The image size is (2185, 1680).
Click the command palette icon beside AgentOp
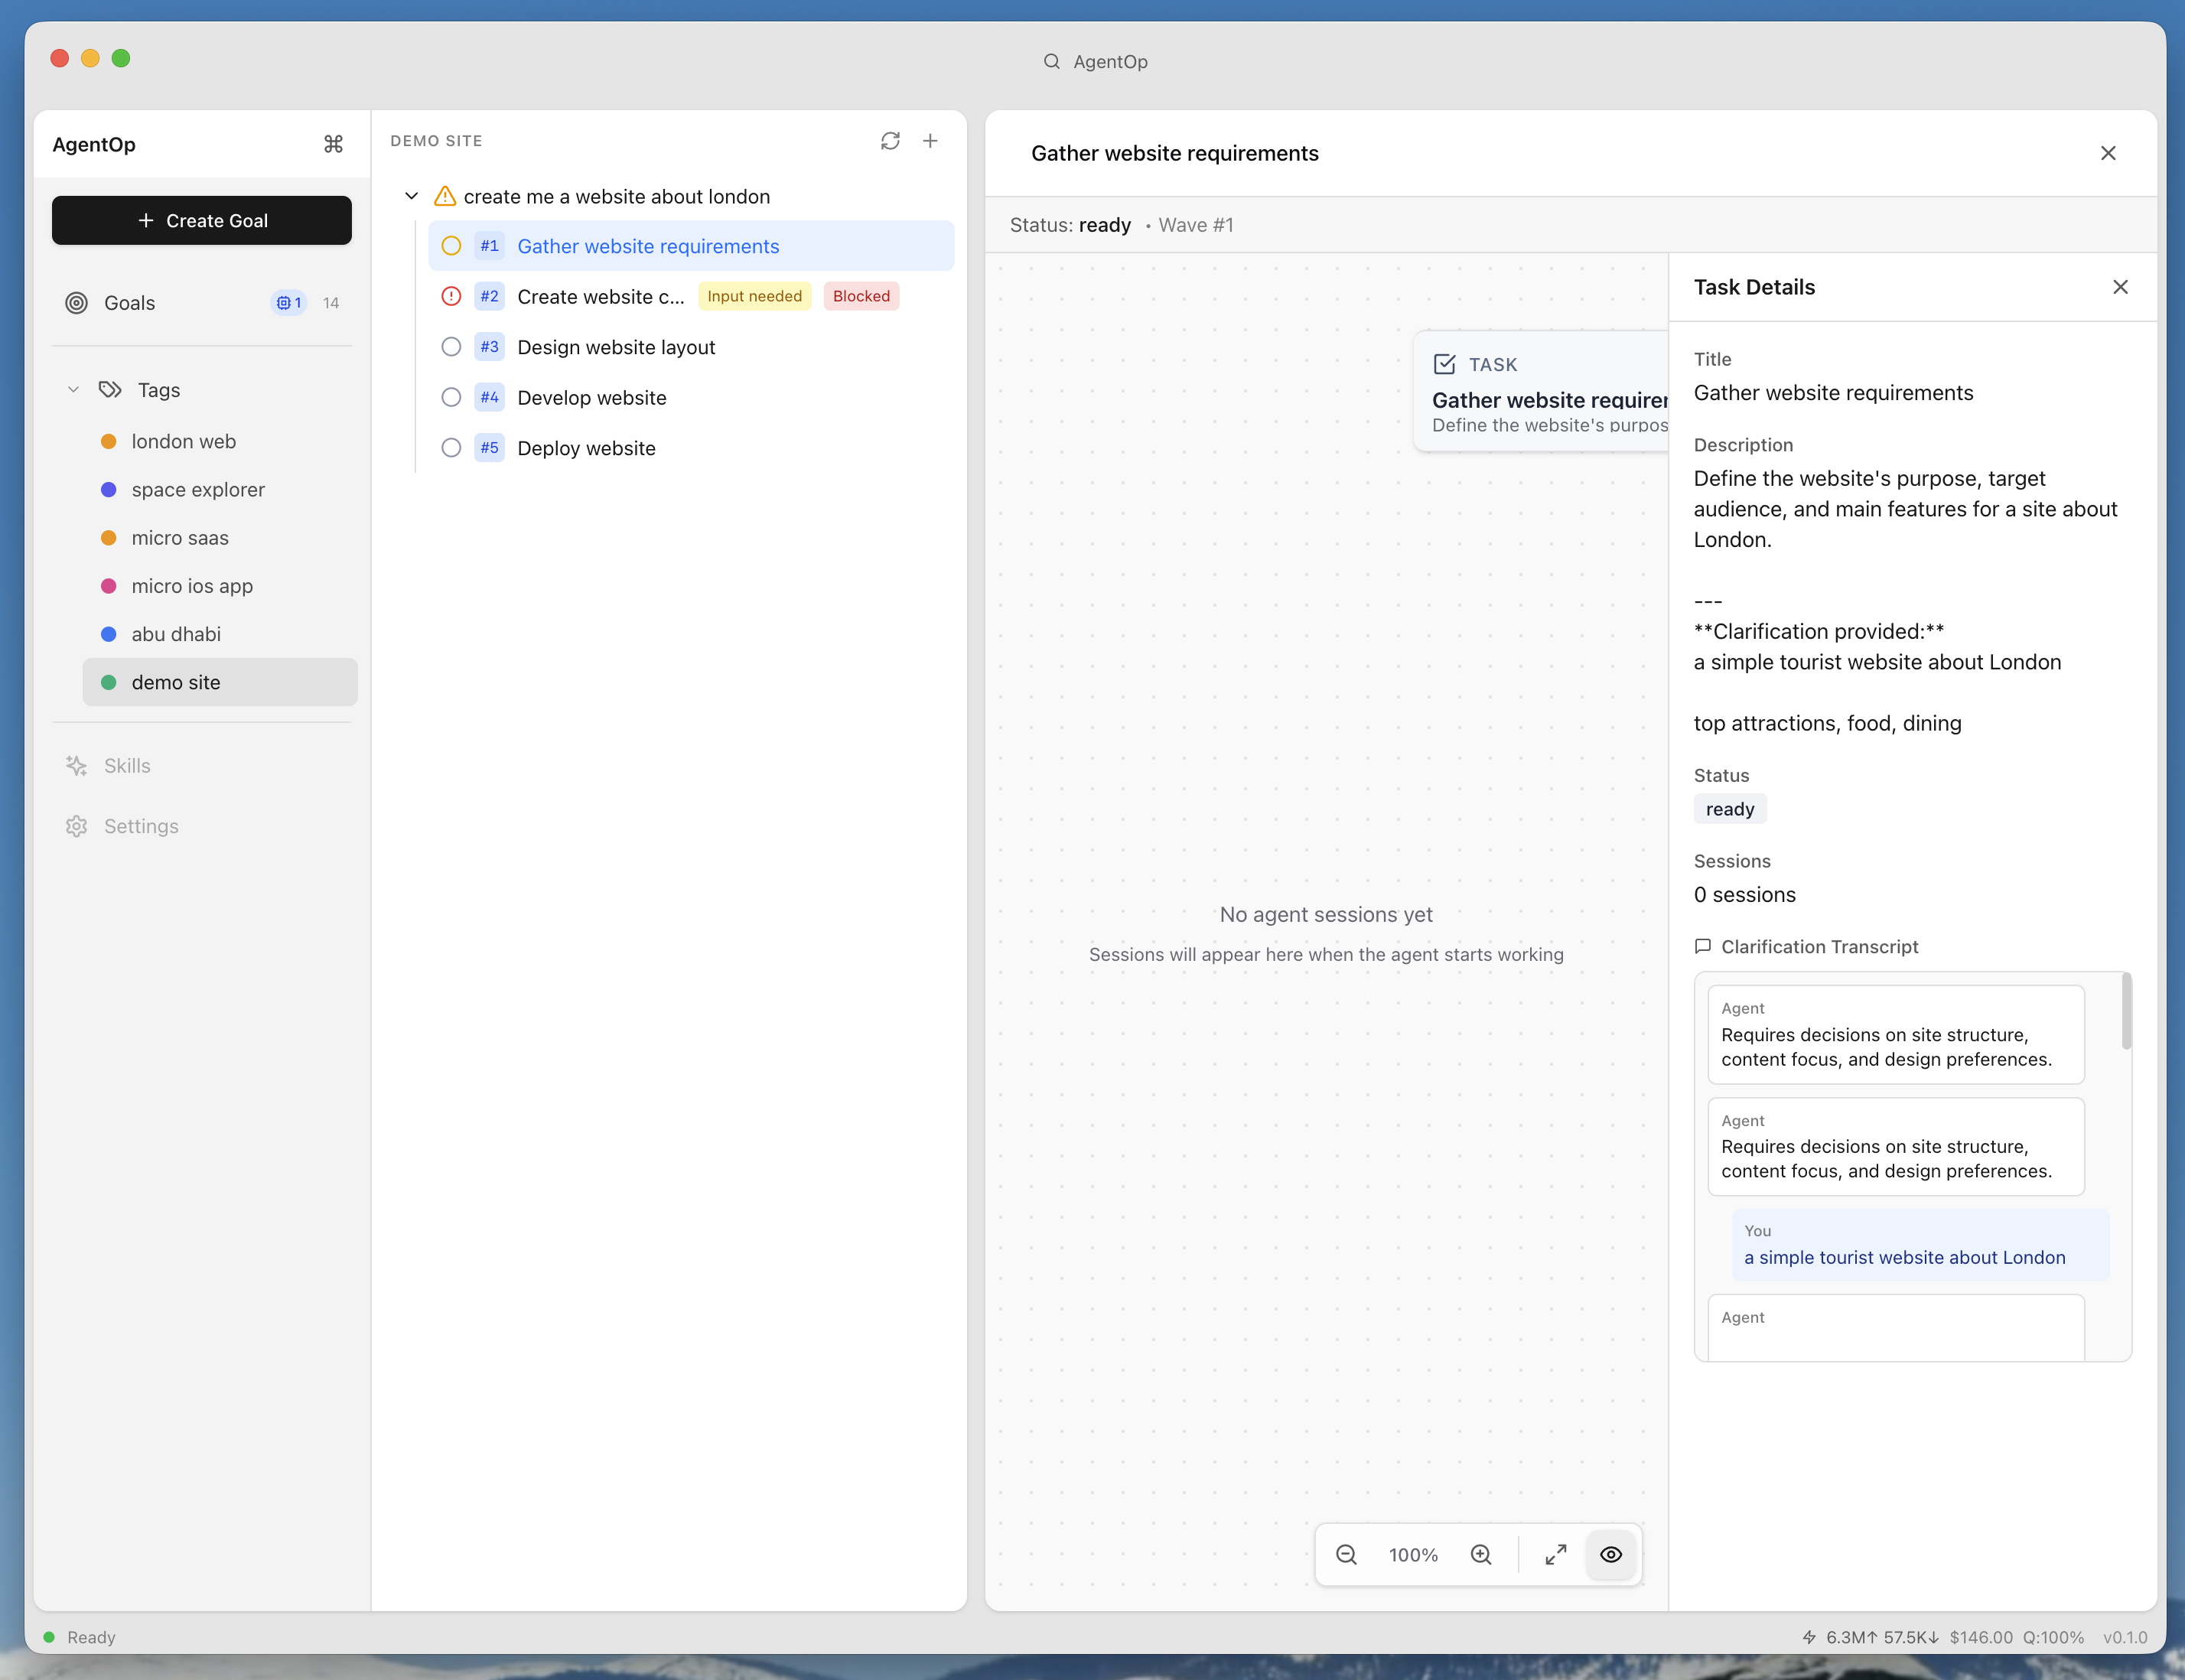click(333, 144)
